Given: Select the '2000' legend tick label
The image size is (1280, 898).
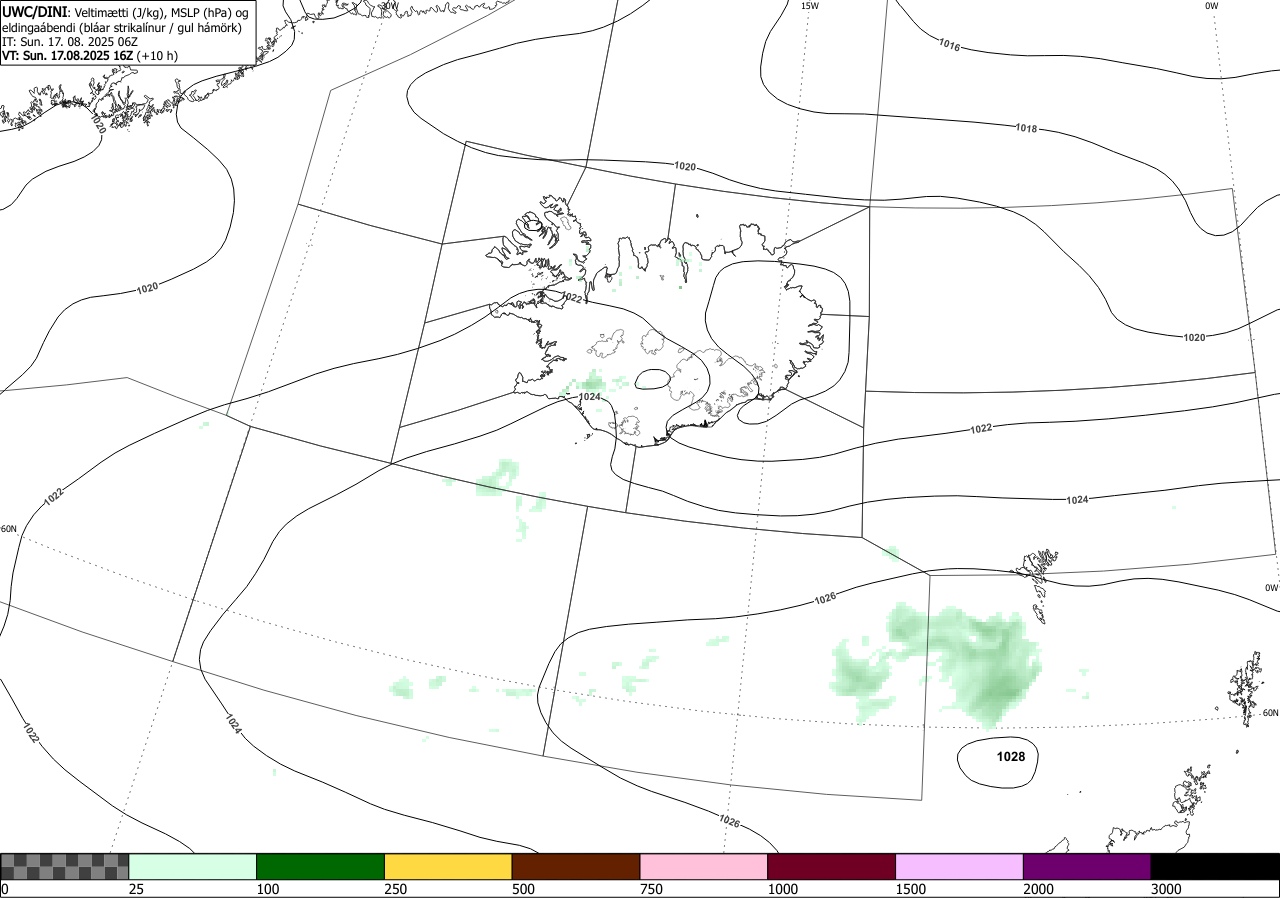Looking at the screenshot, I should 1038,889.
